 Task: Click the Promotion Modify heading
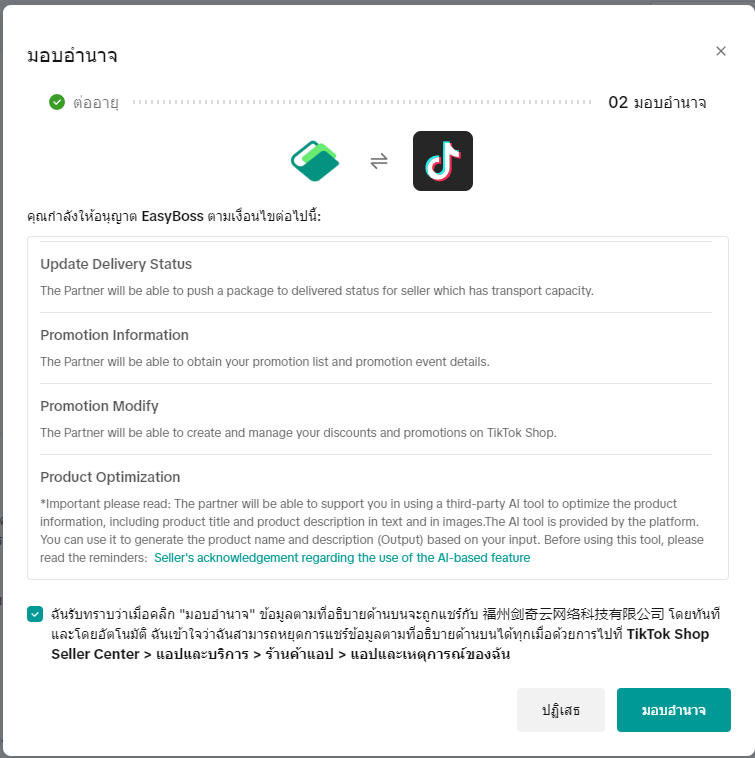[x=99, y=406]
